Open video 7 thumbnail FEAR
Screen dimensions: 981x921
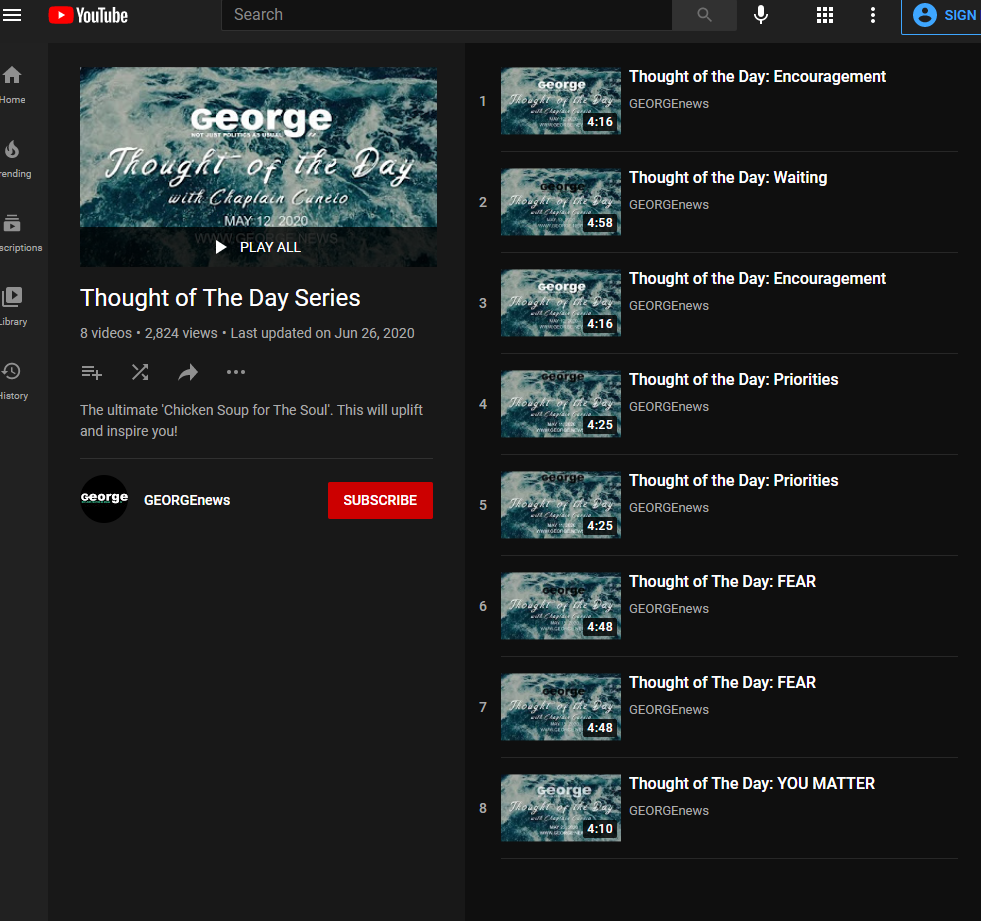[561, 707]
